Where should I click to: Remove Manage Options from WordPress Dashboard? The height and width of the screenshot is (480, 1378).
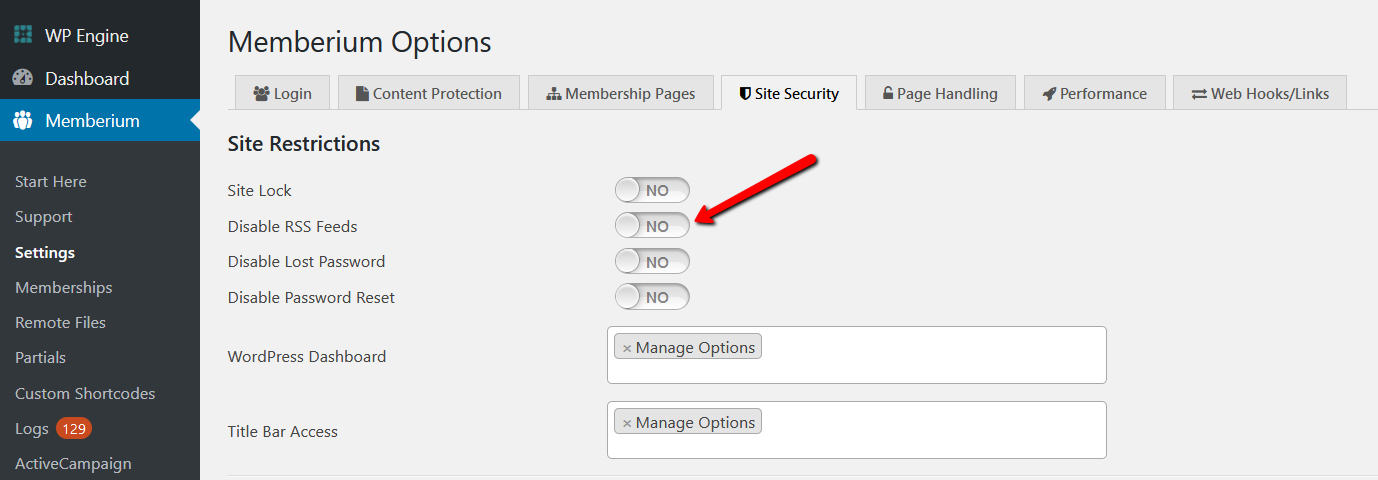click(x=627, y=348)
